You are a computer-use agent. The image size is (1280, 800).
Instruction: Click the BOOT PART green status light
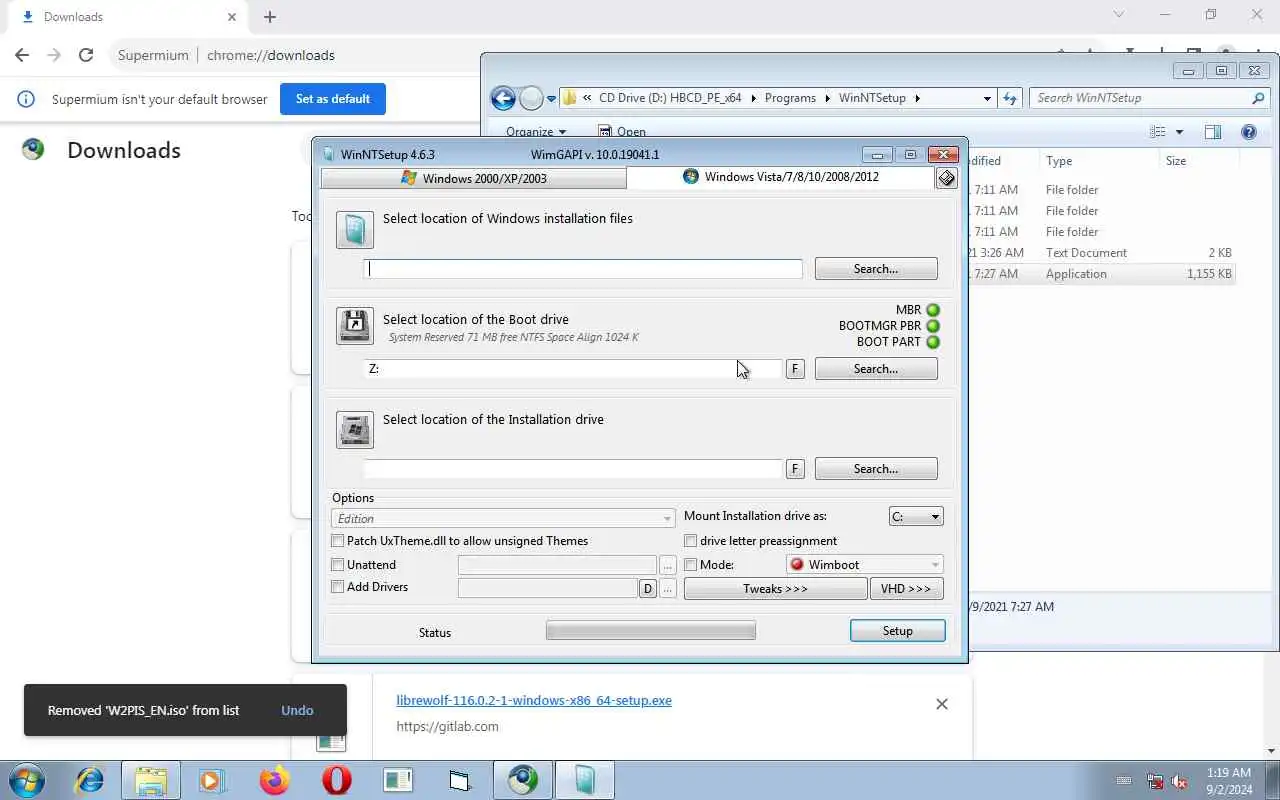(x=933, y=342)
